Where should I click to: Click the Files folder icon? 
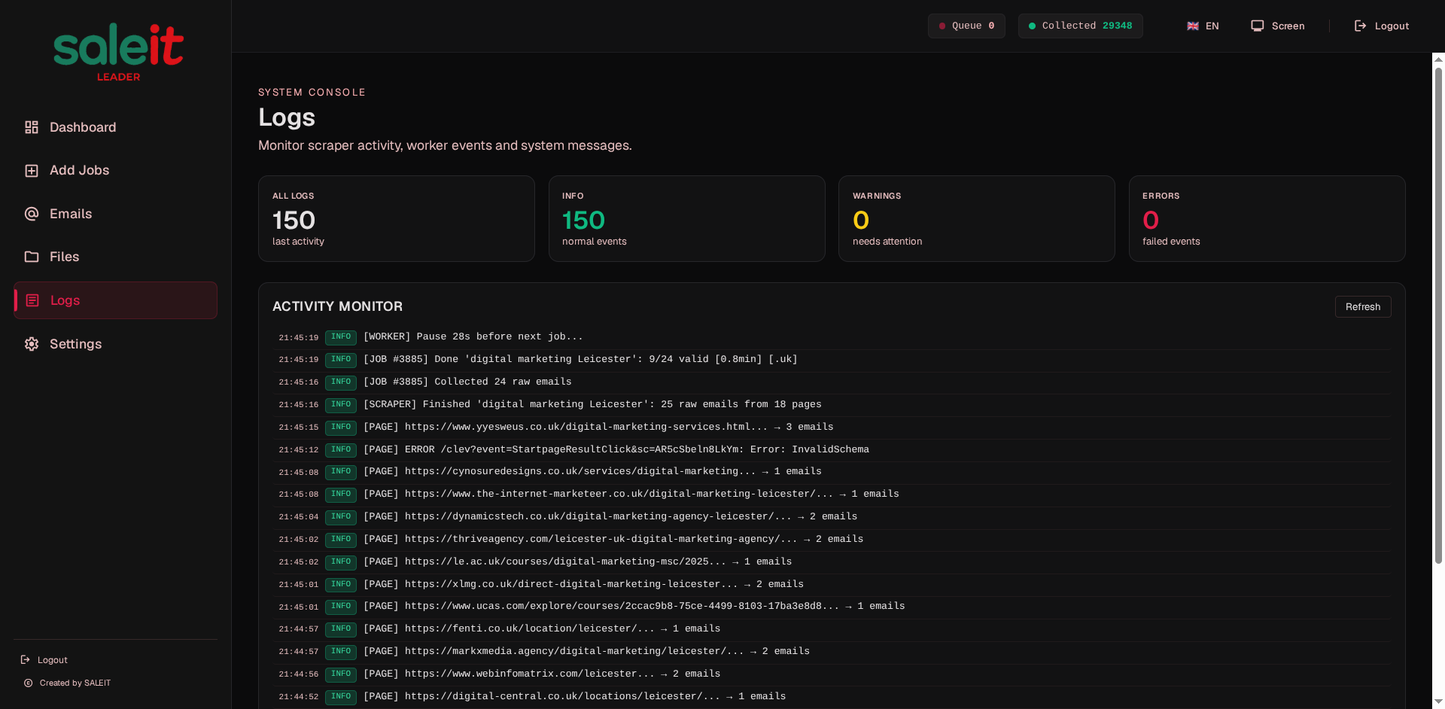31,257
